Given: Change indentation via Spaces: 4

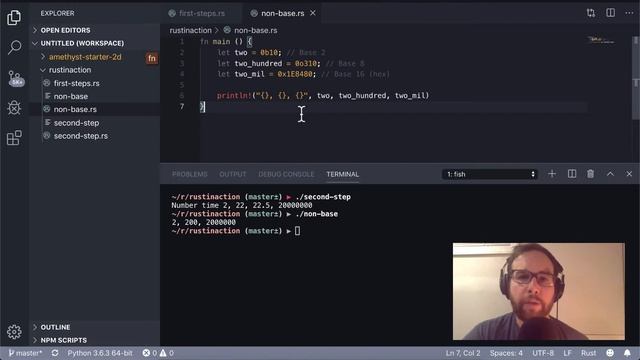Looking at the screenshot, I should pyautogui.click(x=506, y=353).
